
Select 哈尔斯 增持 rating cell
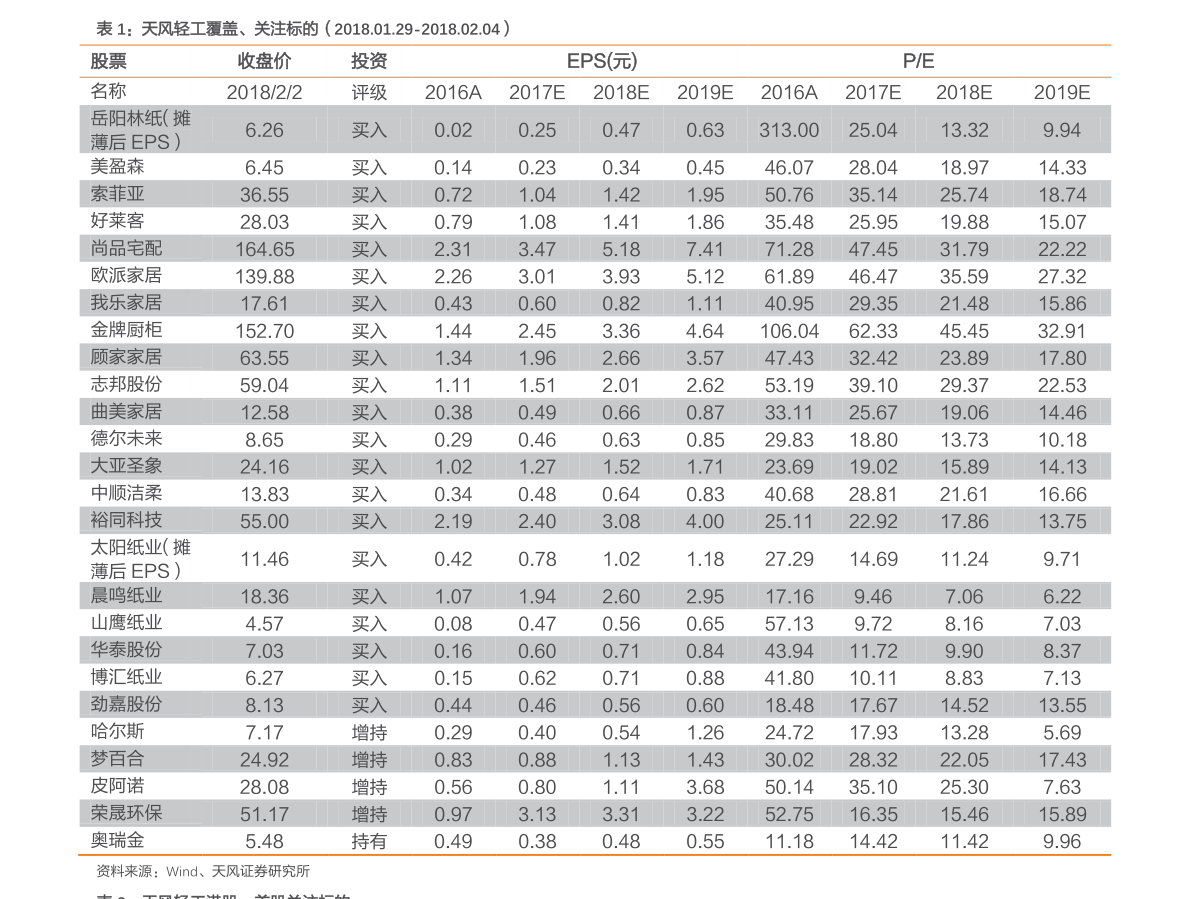tap(369, 733)
